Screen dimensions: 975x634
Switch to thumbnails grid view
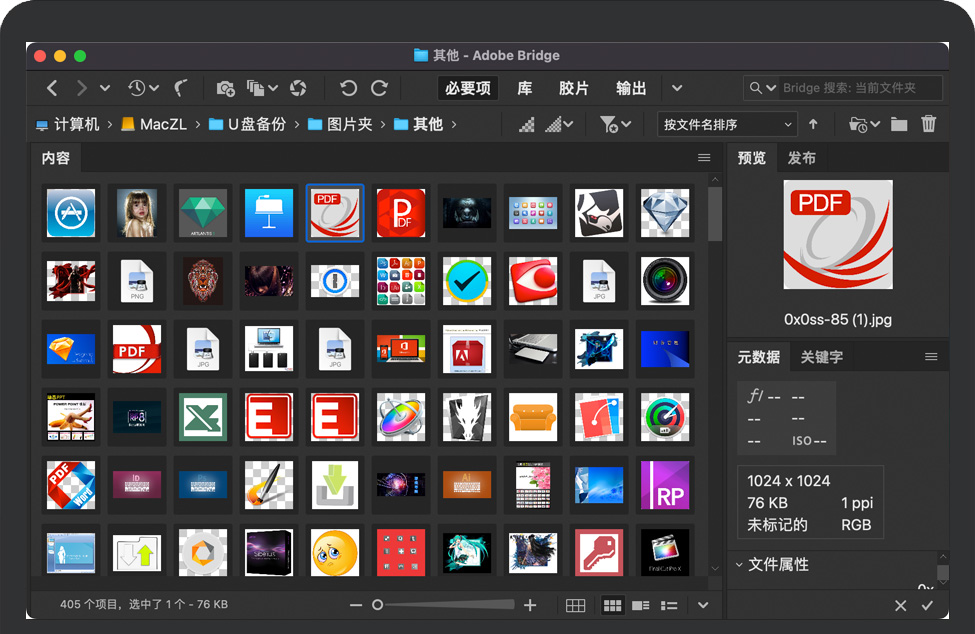tap(612, 606)
